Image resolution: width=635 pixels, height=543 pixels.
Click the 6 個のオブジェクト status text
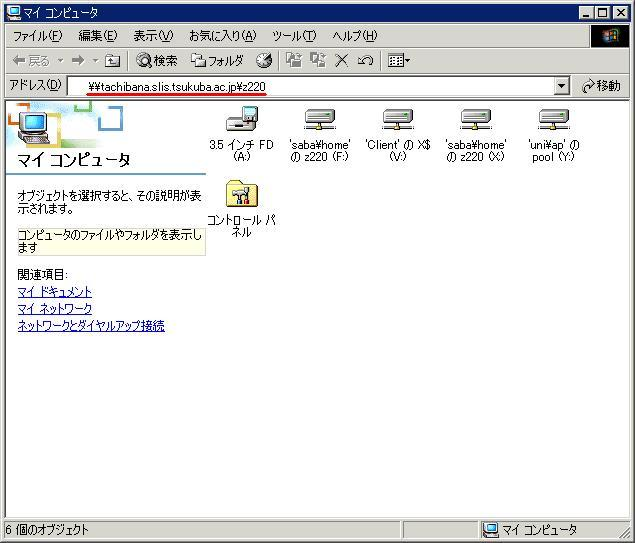tap(47, 530)
